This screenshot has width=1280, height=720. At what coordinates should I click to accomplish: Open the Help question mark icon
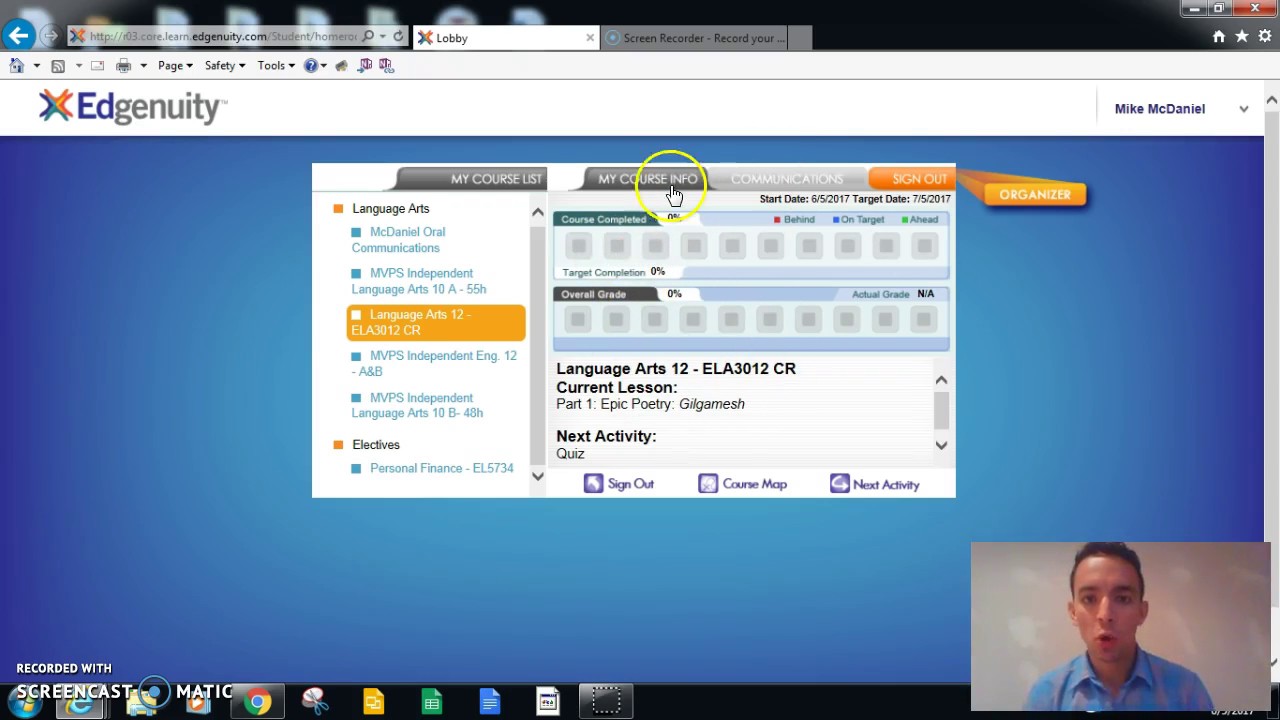311,66
